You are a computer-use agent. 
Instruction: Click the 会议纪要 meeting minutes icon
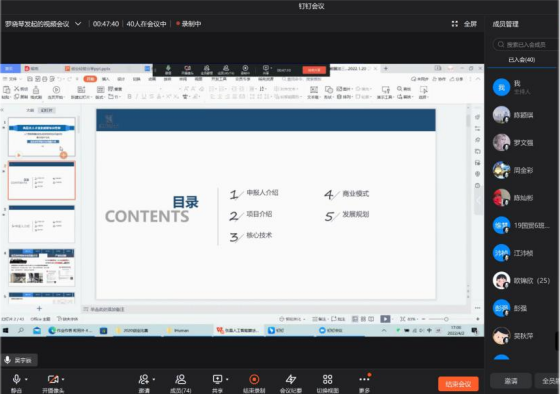pyautogui.click(x=291, y=379)
